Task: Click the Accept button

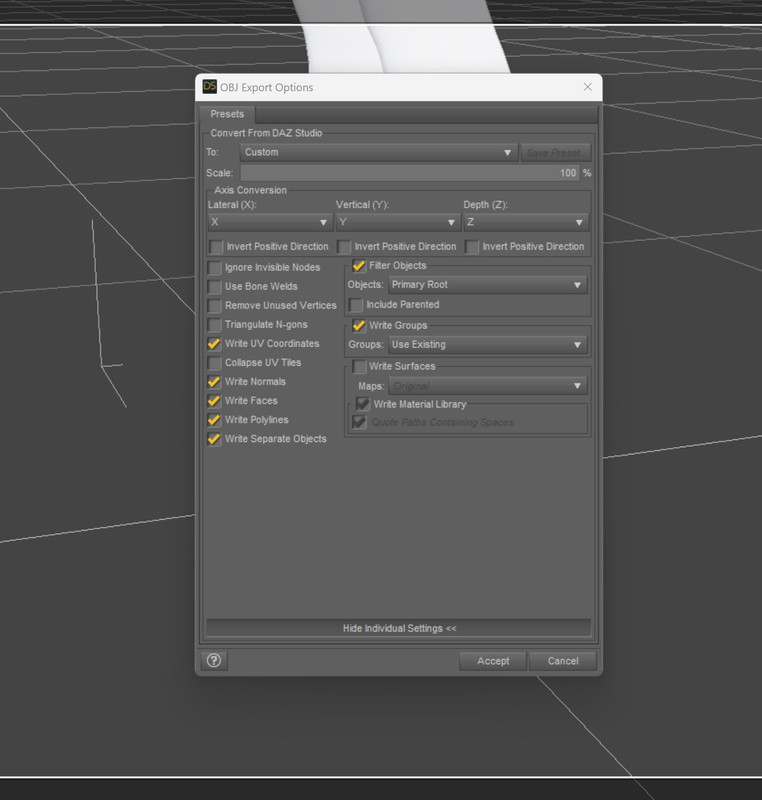Action: [x=493, y=661]
